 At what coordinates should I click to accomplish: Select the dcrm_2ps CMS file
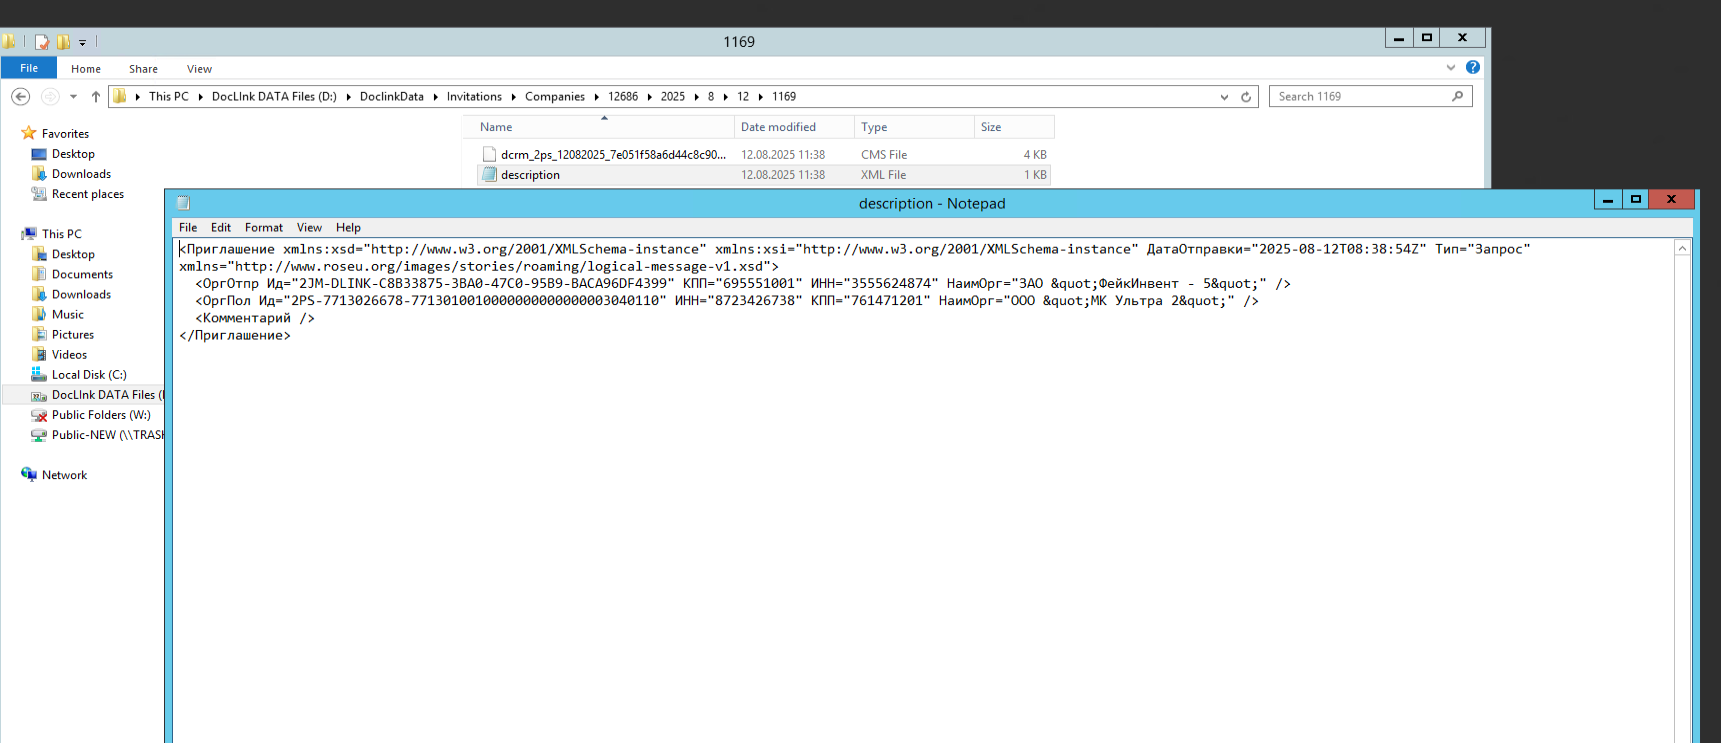[x=764, y=155]
